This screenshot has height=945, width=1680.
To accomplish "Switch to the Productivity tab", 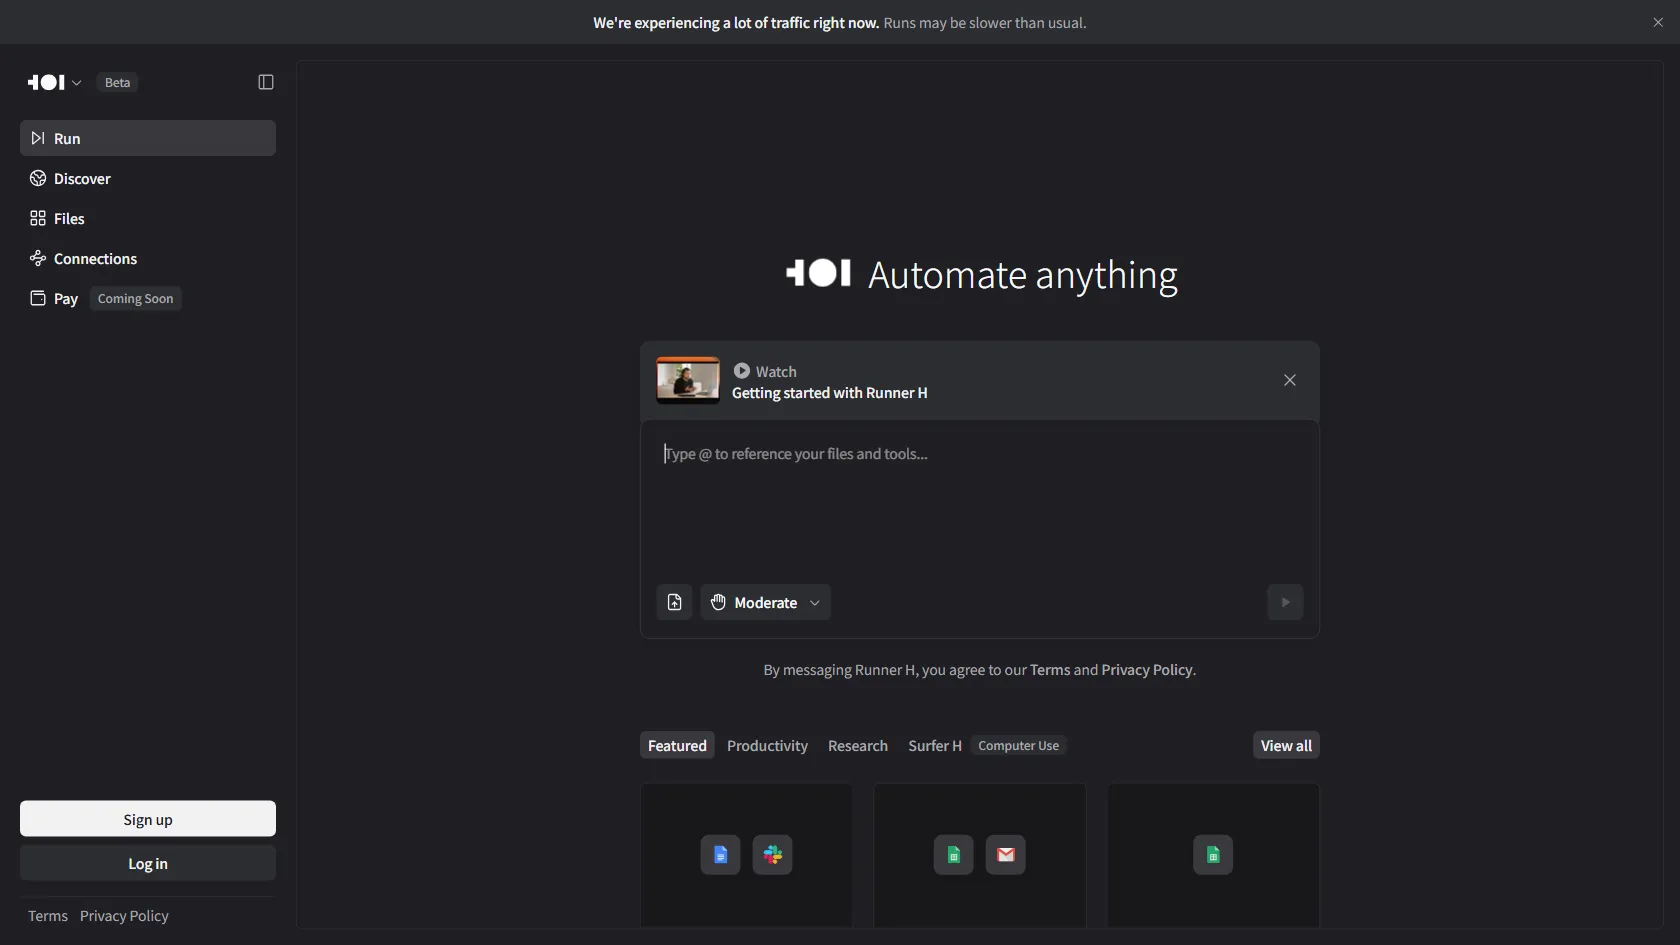I will click(767, 745).
